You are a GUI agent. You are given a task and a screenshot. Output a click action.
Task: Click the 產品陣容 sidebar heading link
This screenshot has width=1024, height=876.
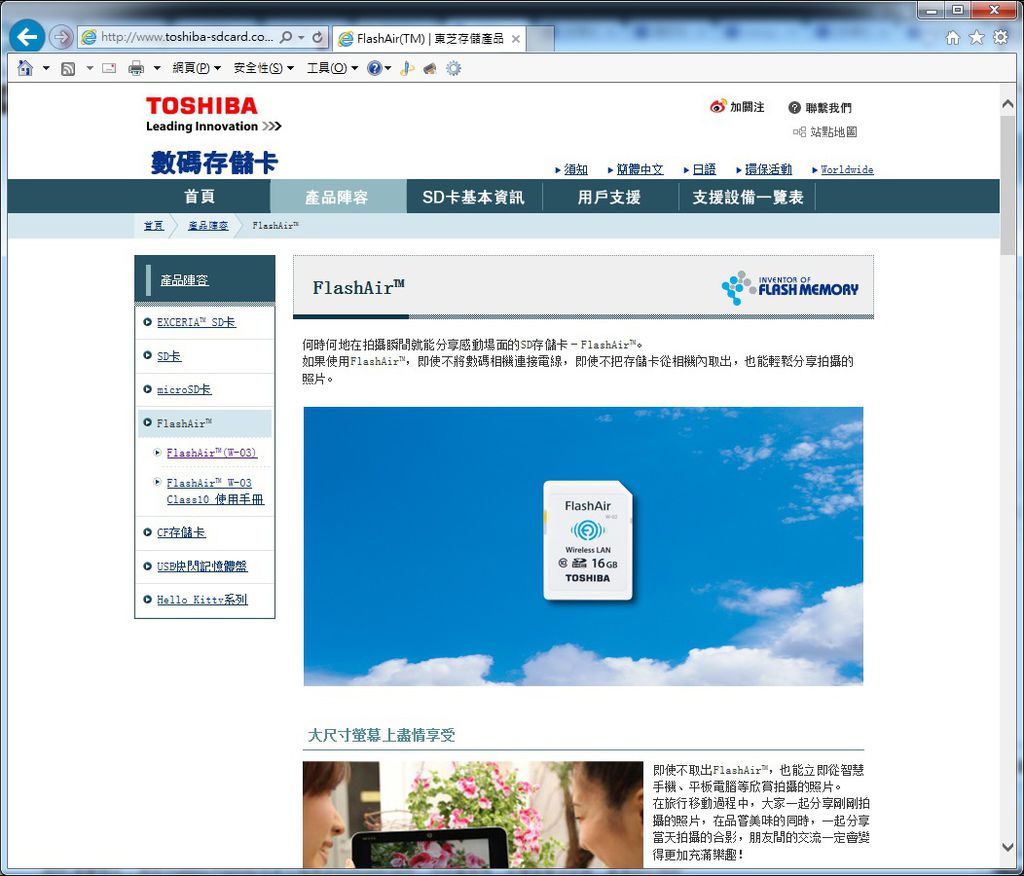[184, 280]
